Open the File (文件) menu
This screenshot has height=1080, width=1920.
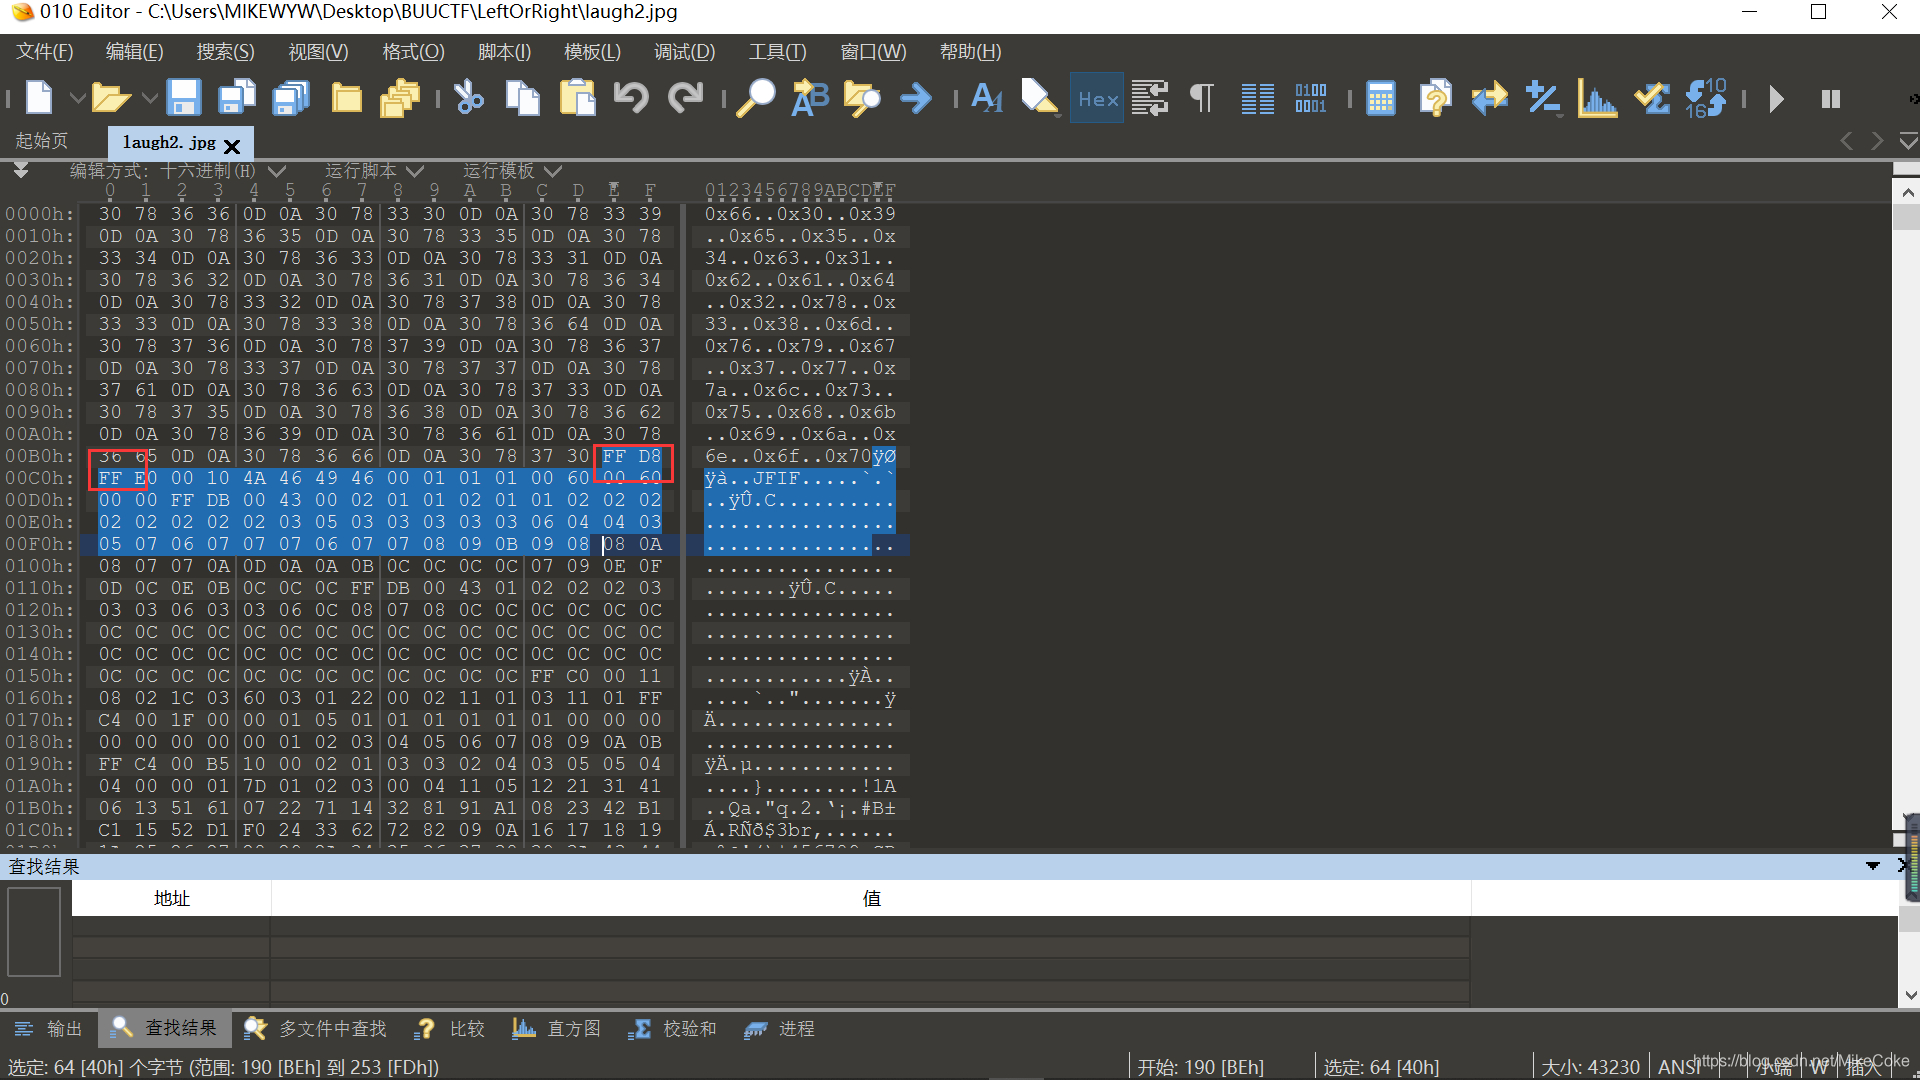pos(45,52)
